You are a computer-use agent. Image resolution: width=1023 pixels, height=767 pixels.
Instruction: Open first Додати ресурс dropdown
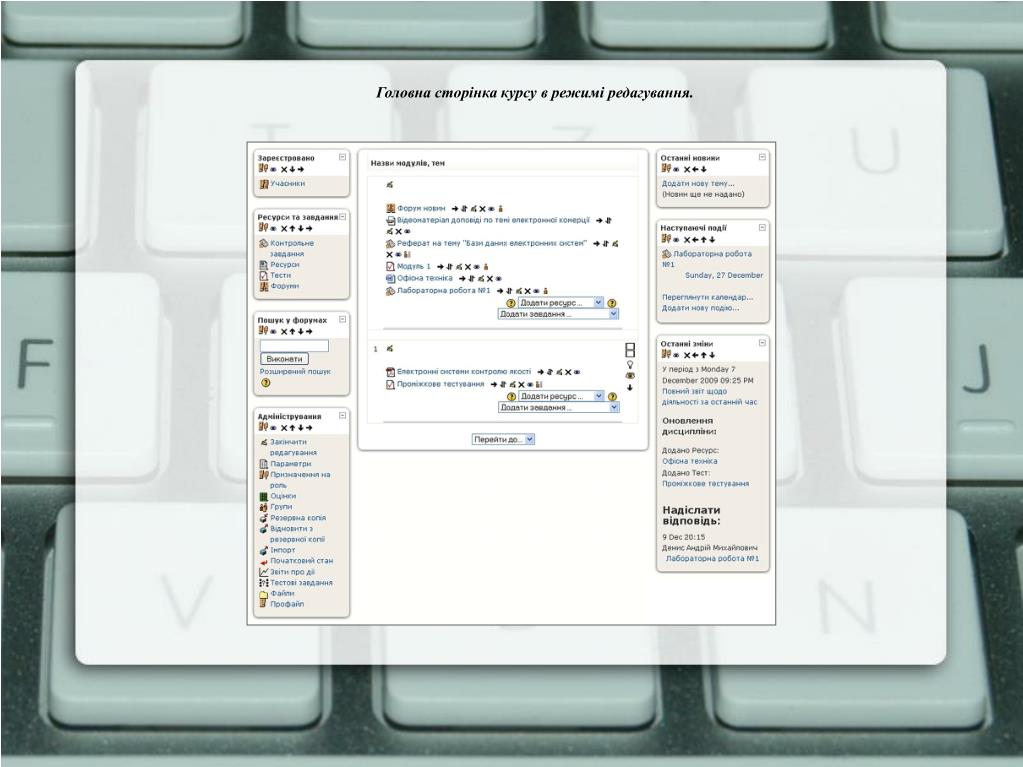561,303
